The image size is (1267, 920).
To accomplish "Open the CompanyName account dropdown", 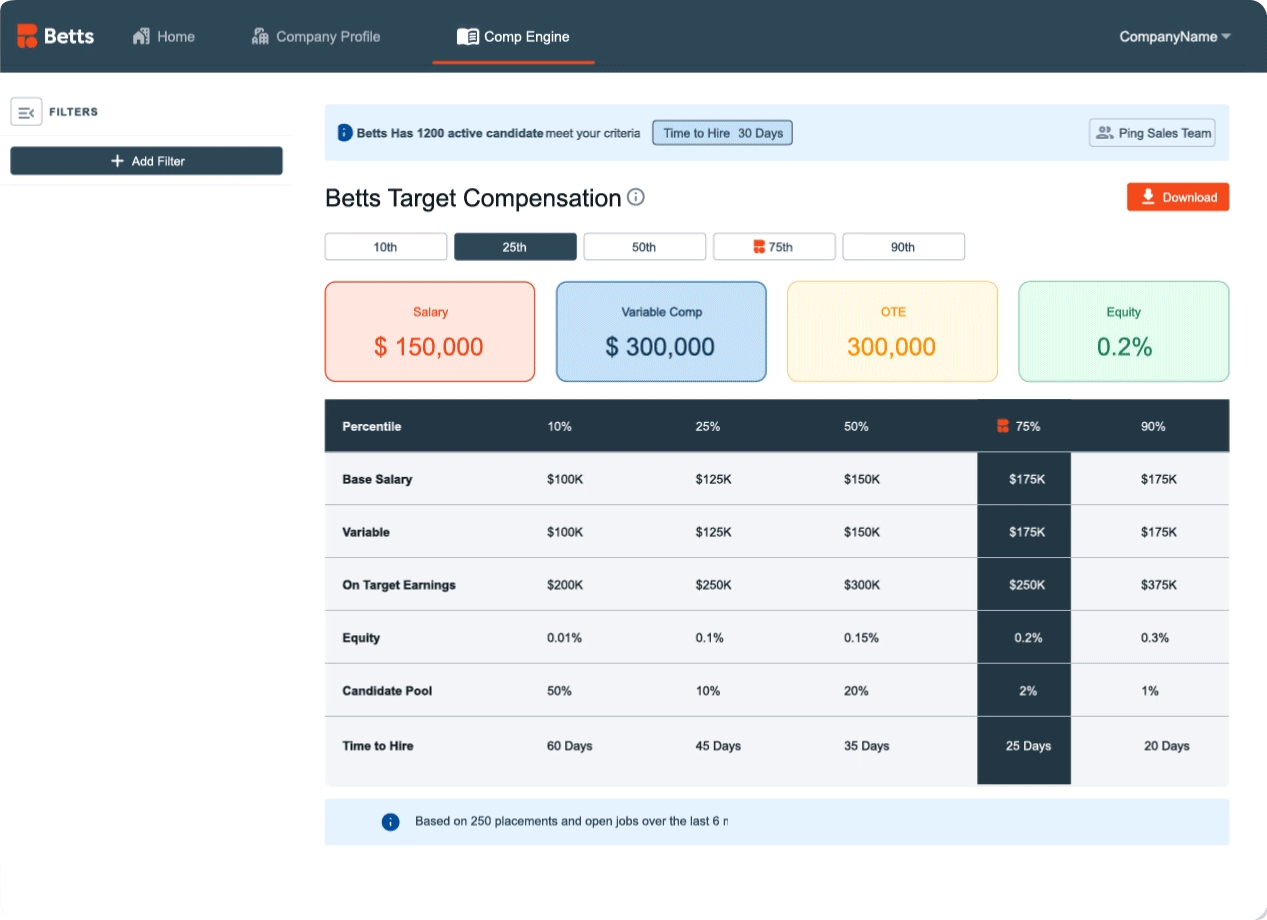I will (1174, 37).
